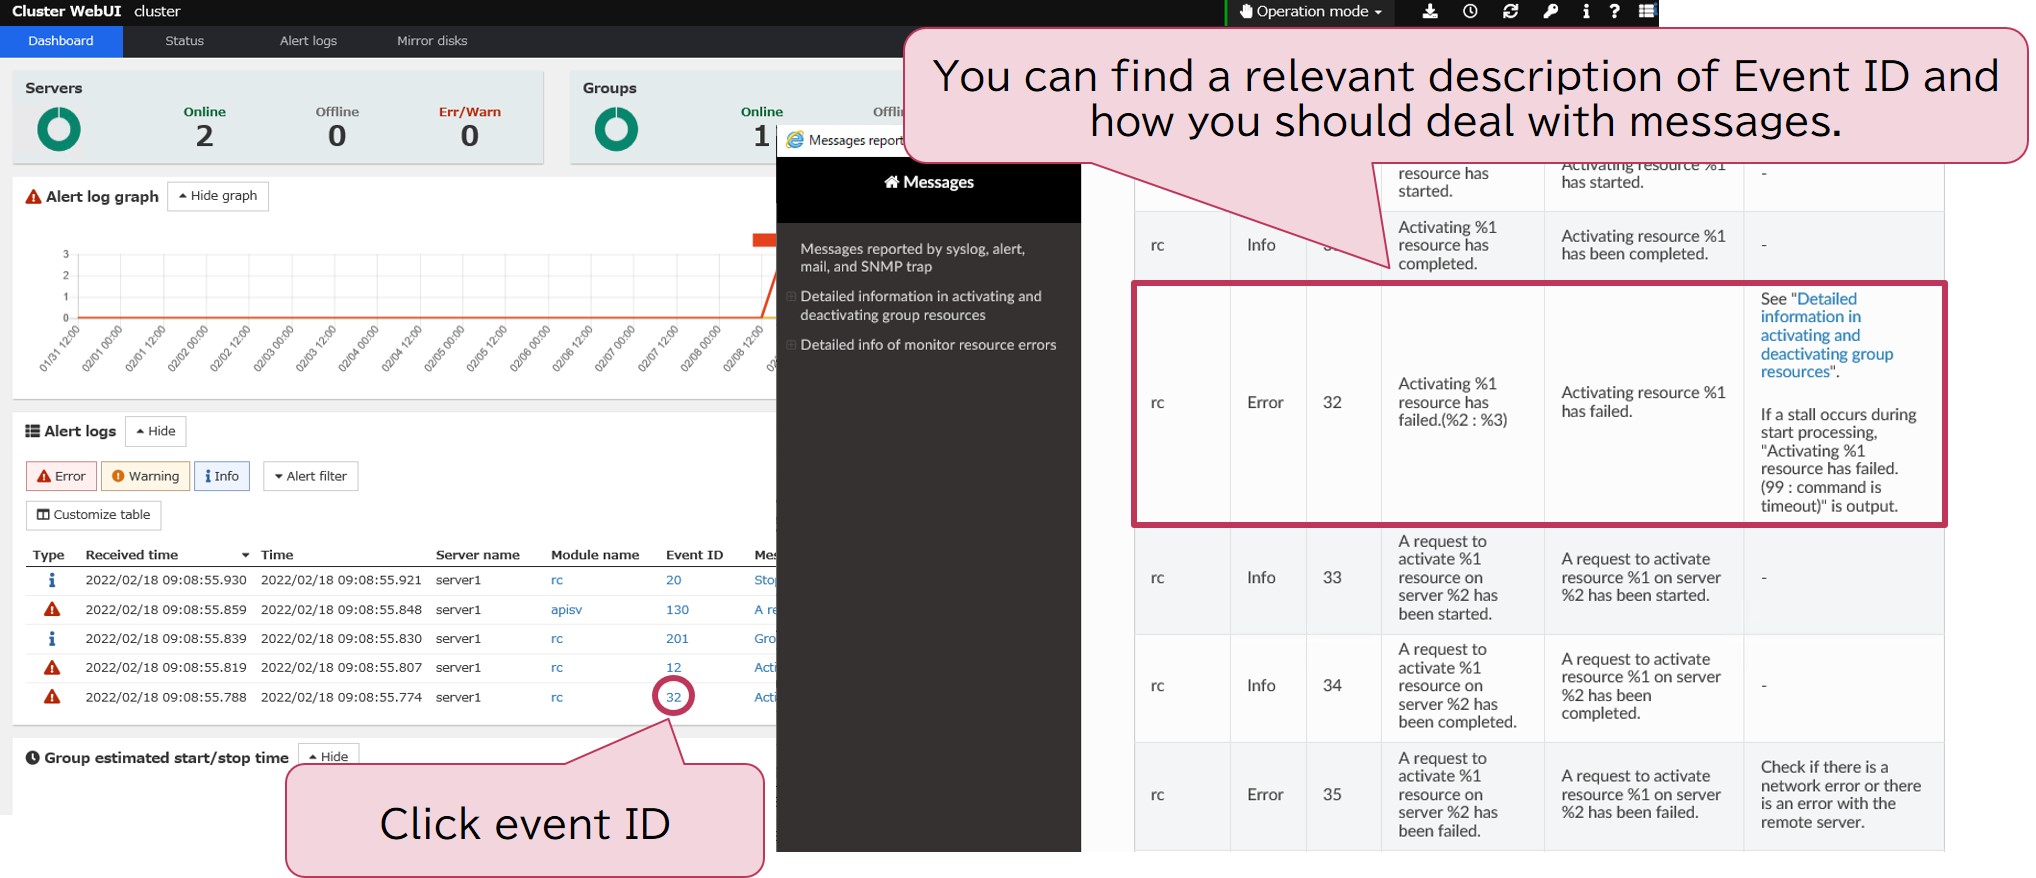This screenshot has width=2036, height=878.
Task: Collapse the alert log graph with Hide graph
Action: [218, 196]
